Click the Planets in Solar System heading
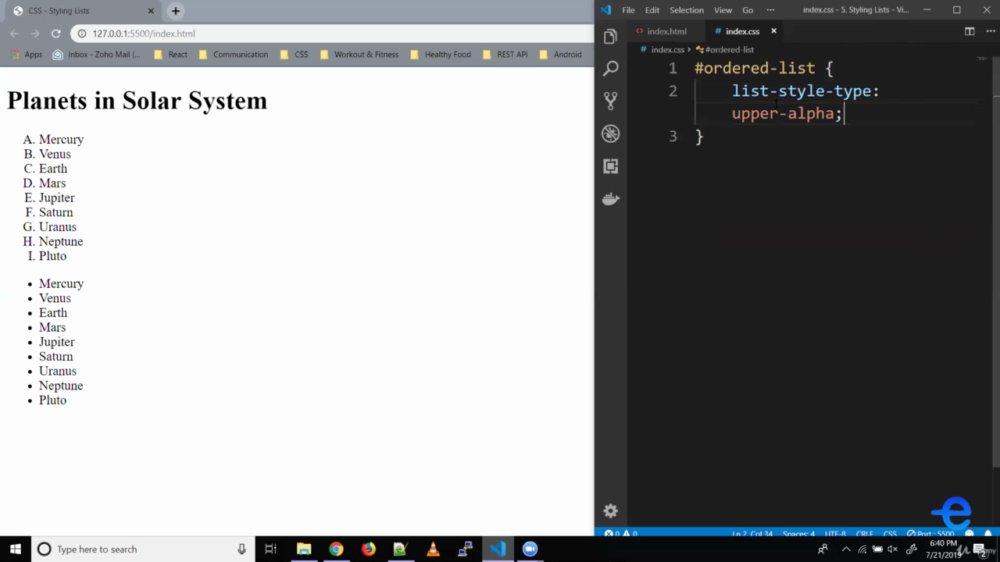 click(x=137, y=101)
